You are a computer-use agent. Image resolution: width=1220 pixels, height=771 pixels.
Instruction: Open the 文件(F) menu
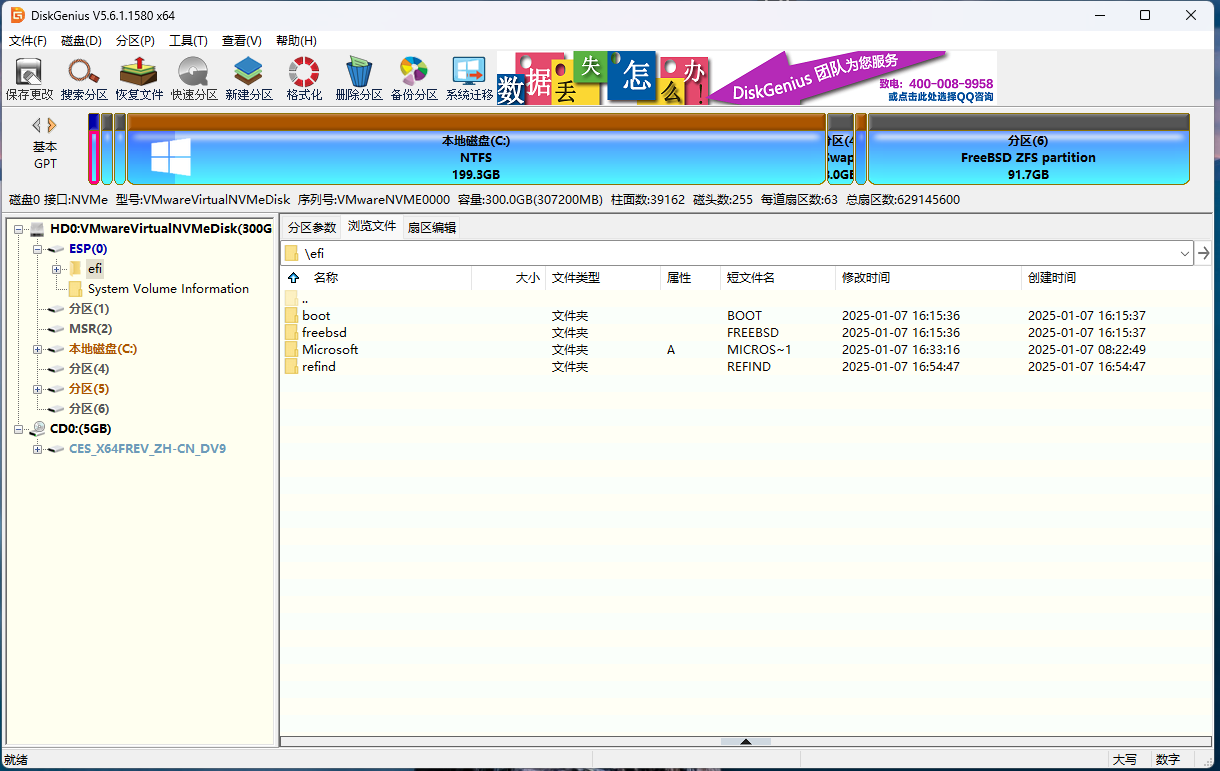[28, 41]
